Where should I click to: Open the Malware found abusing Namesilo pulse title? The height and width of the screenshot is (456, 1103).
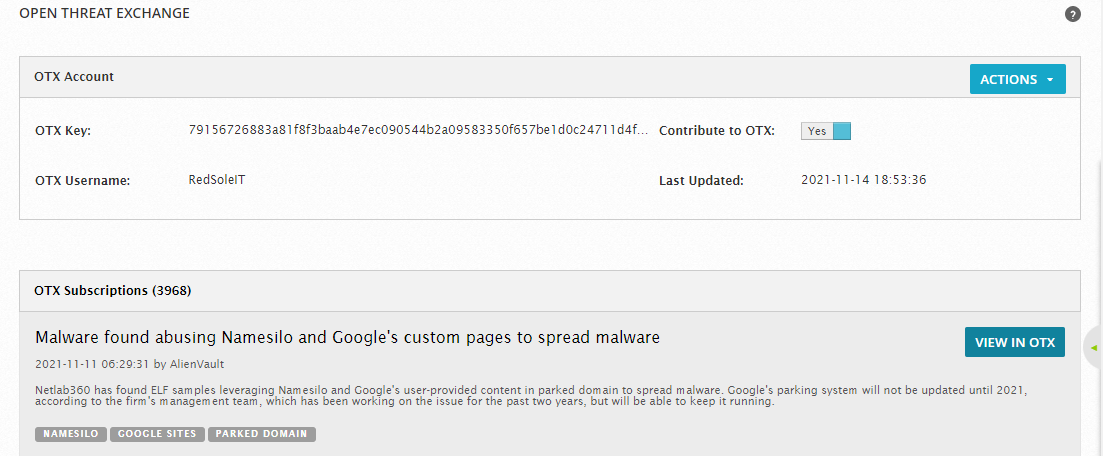click(x=348, y=338)
